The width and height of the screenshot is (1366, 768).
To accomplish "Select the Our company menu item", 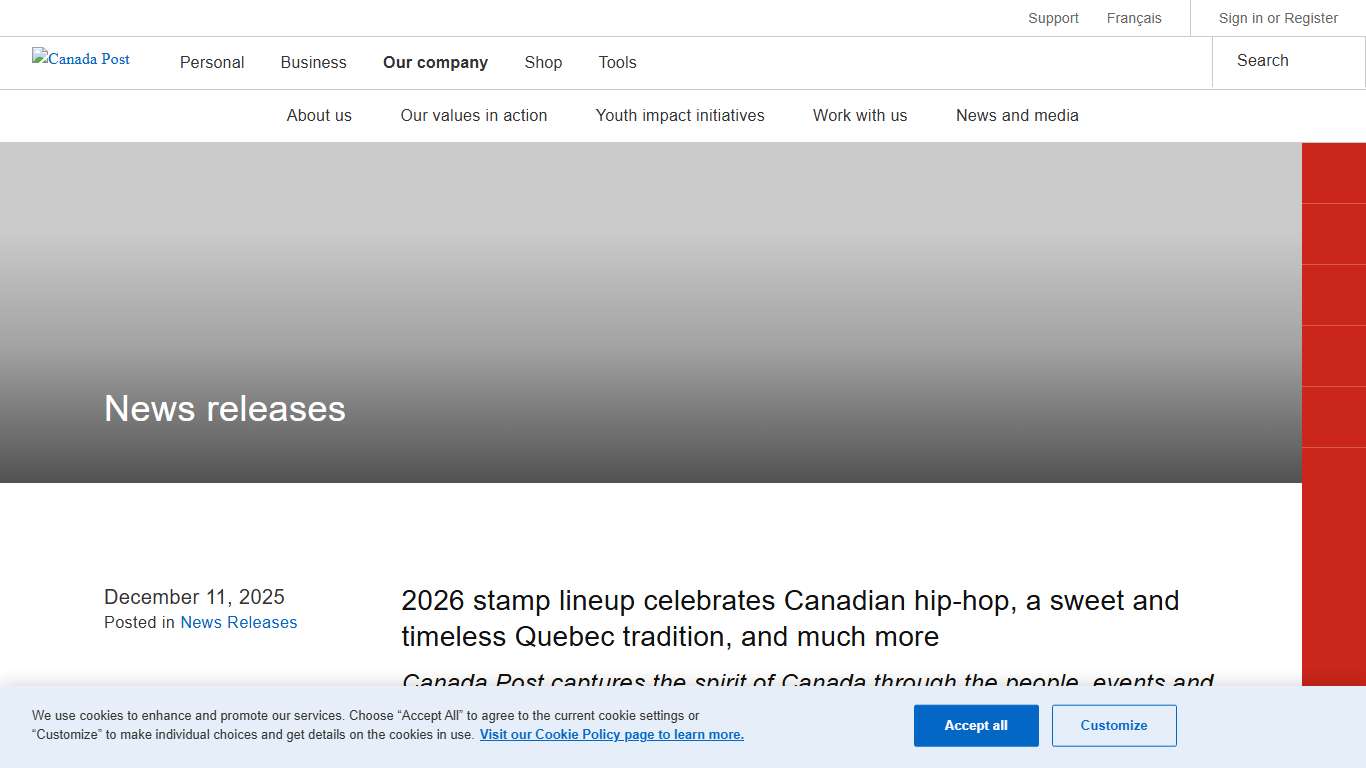I will point(435,62).
